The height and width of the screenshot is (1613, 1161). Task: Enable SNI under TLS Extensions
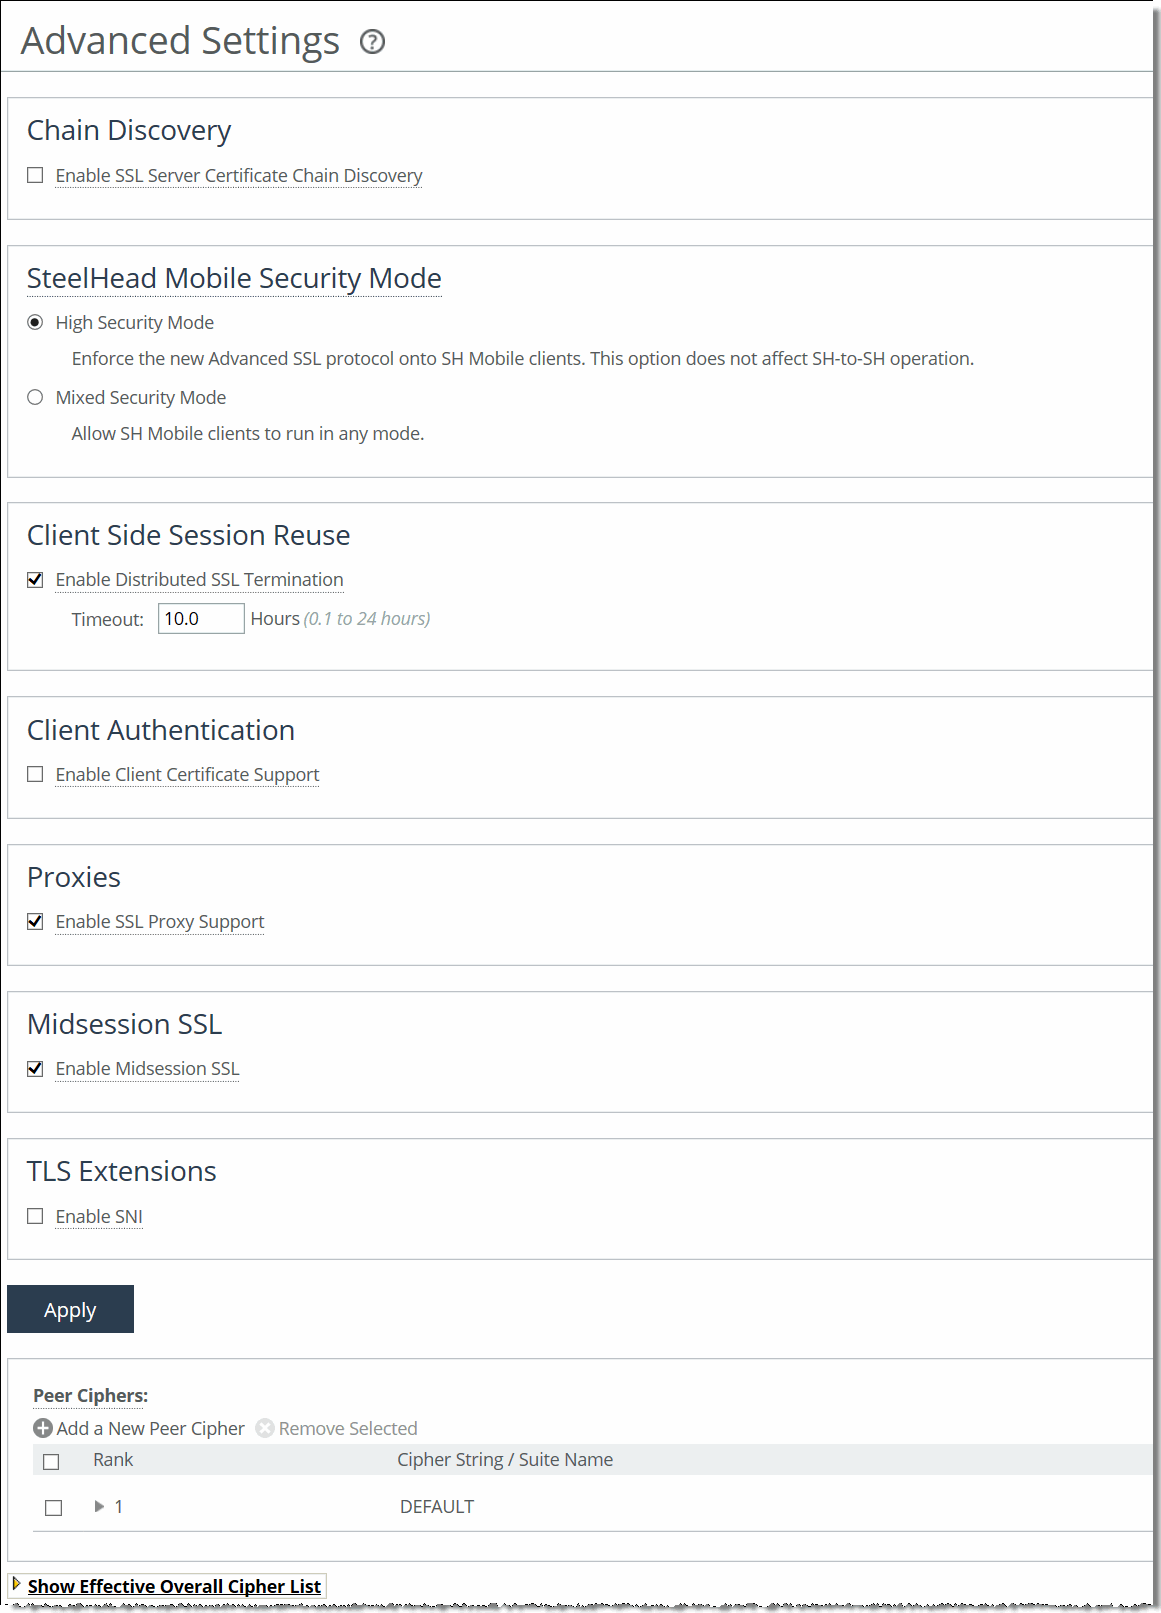35,1215
